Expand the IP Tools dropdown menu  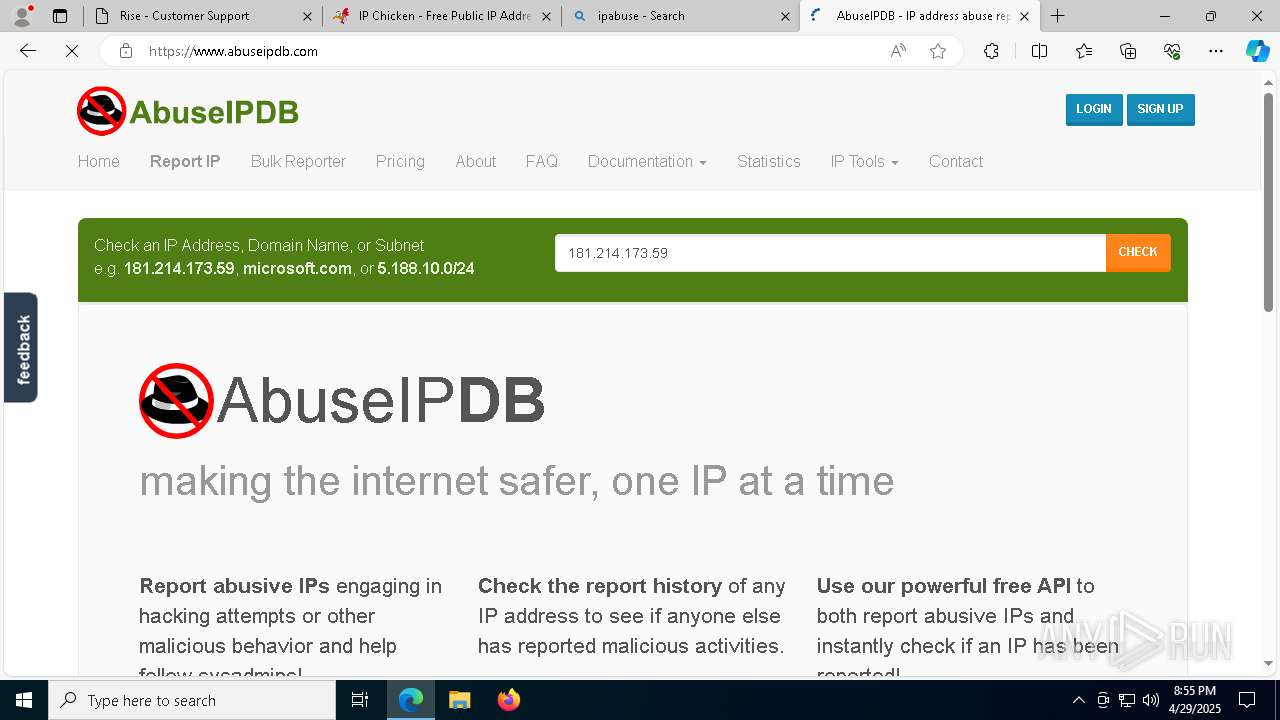click(x=864, y=161)
